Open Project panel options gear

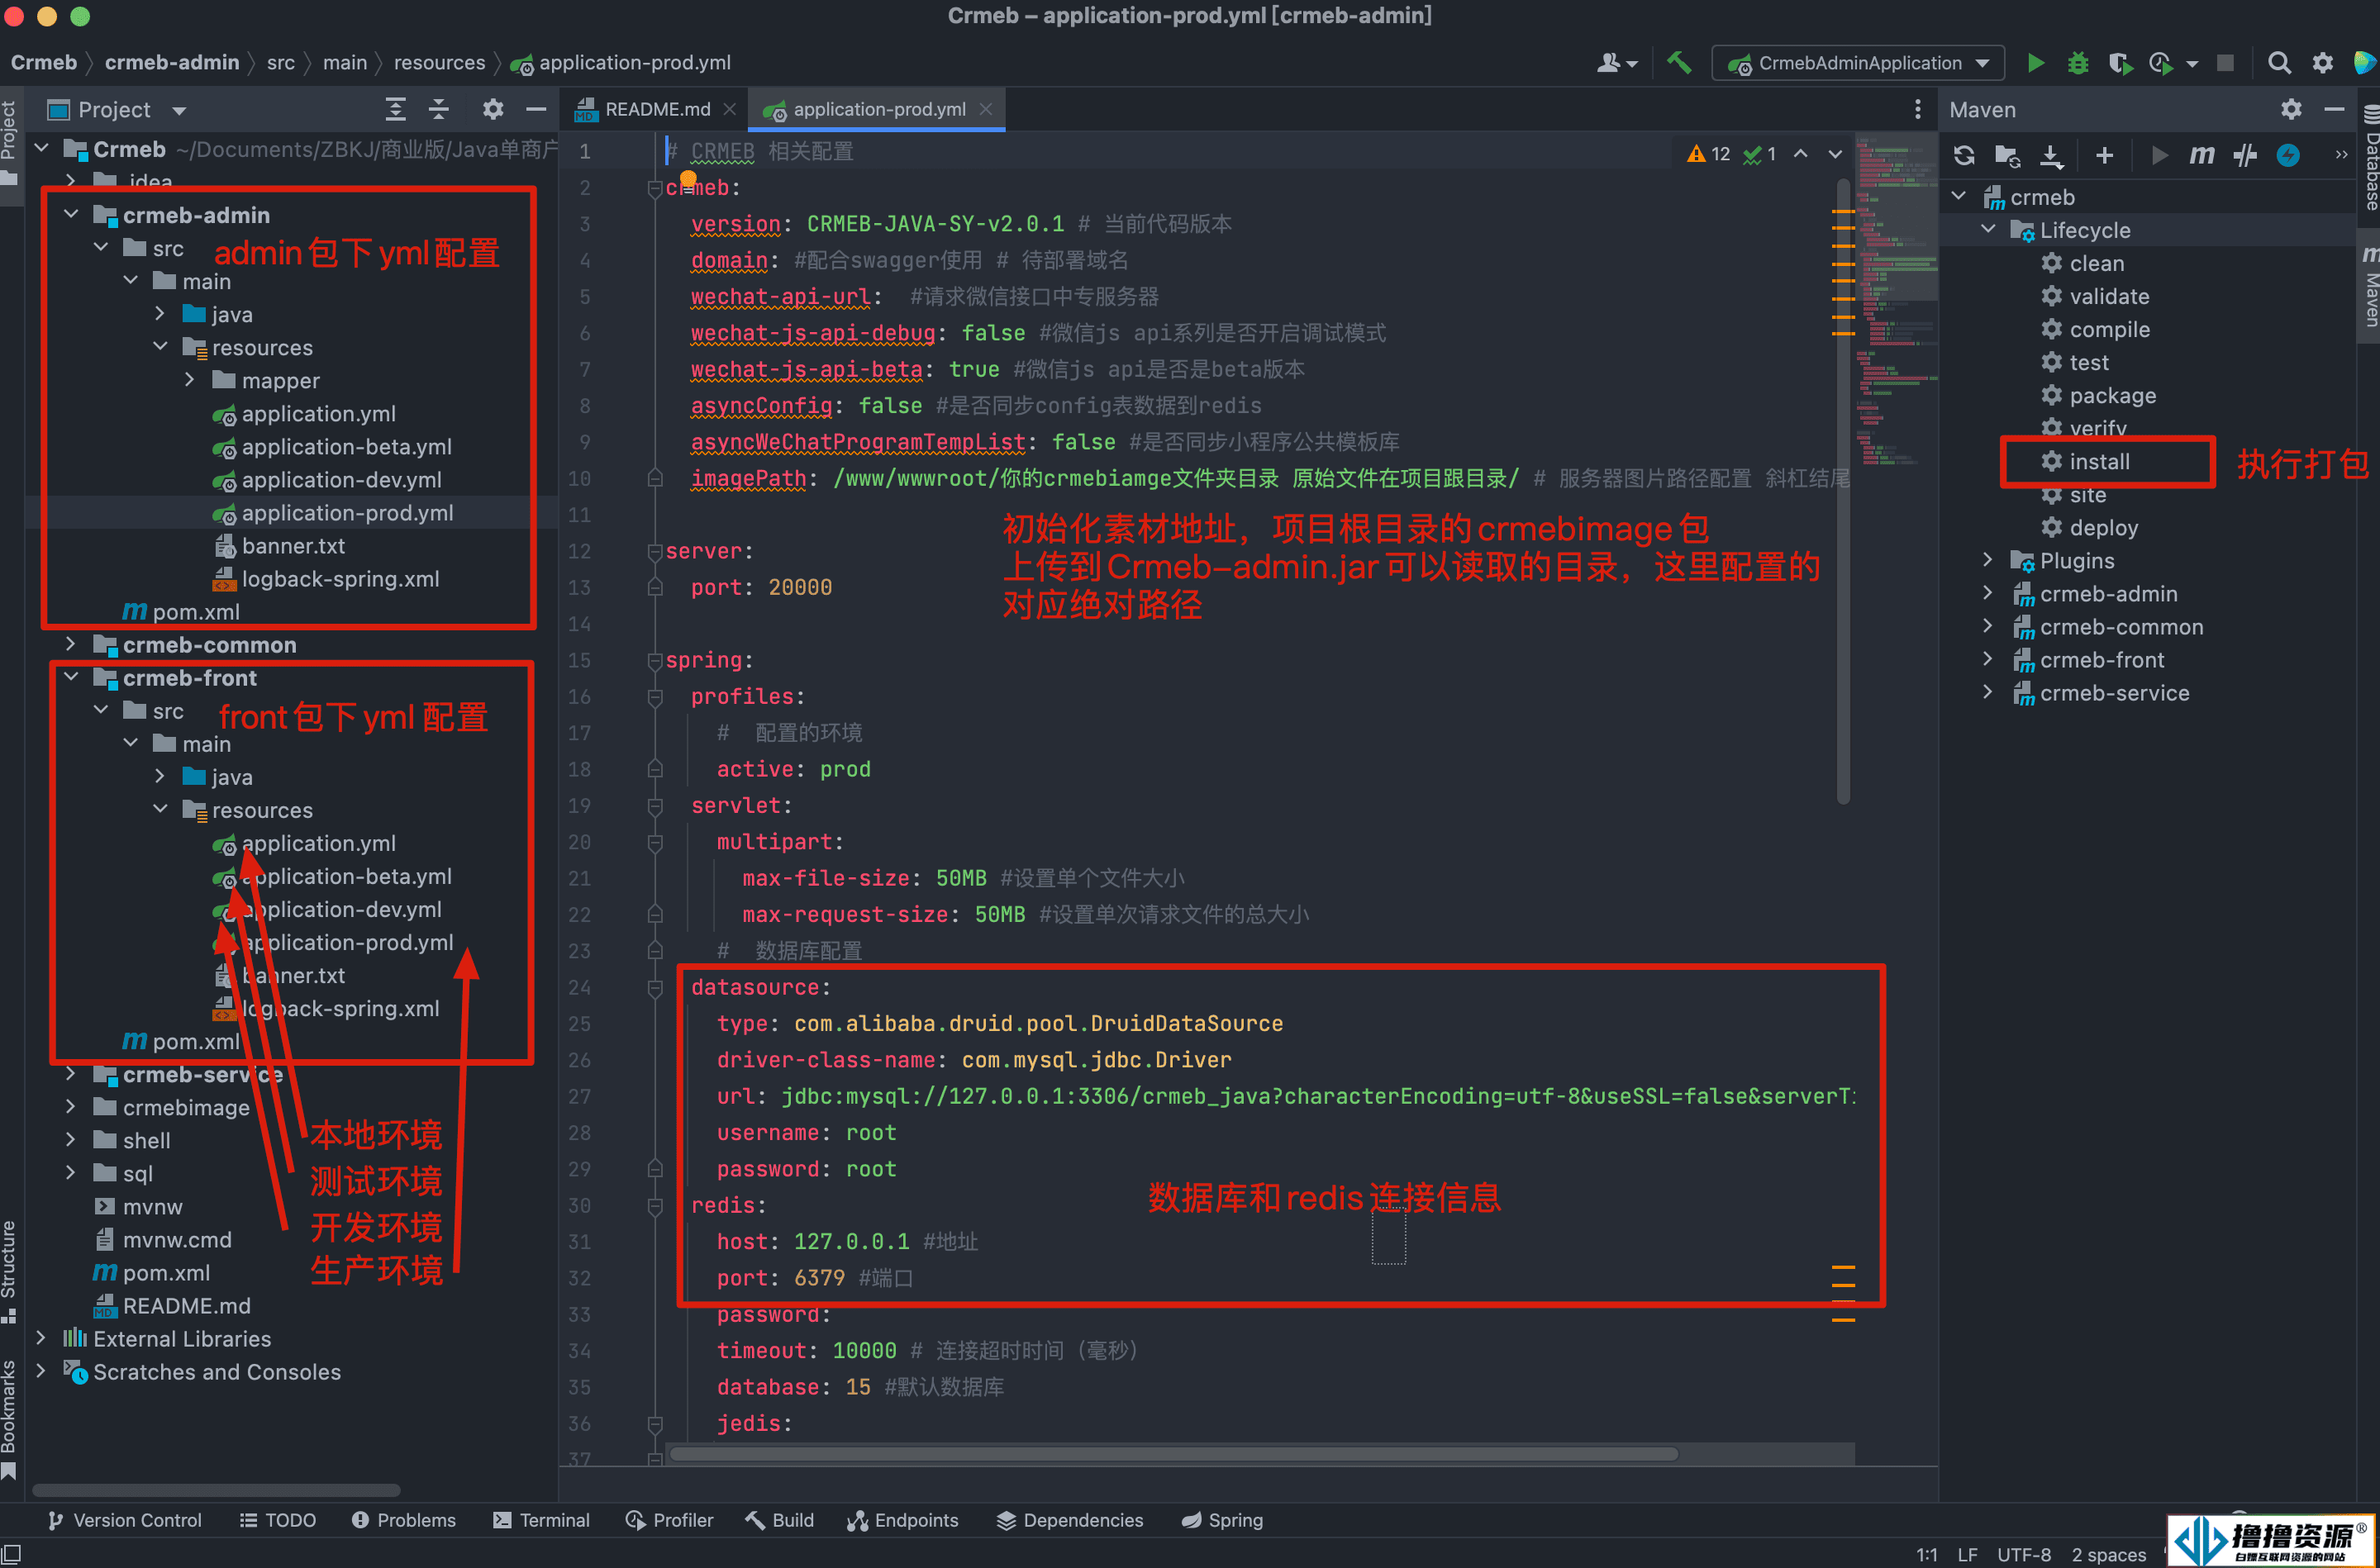click(493, 109)
